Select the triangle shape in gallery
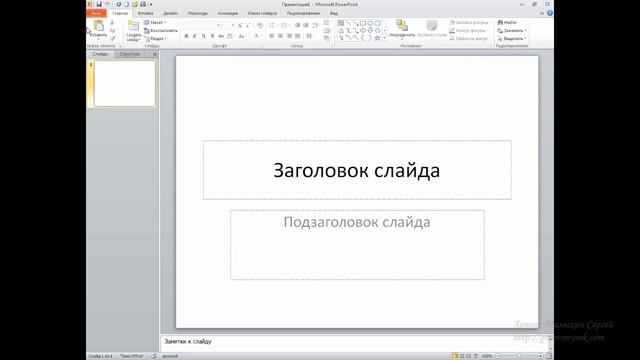 (x=341, y=31)
